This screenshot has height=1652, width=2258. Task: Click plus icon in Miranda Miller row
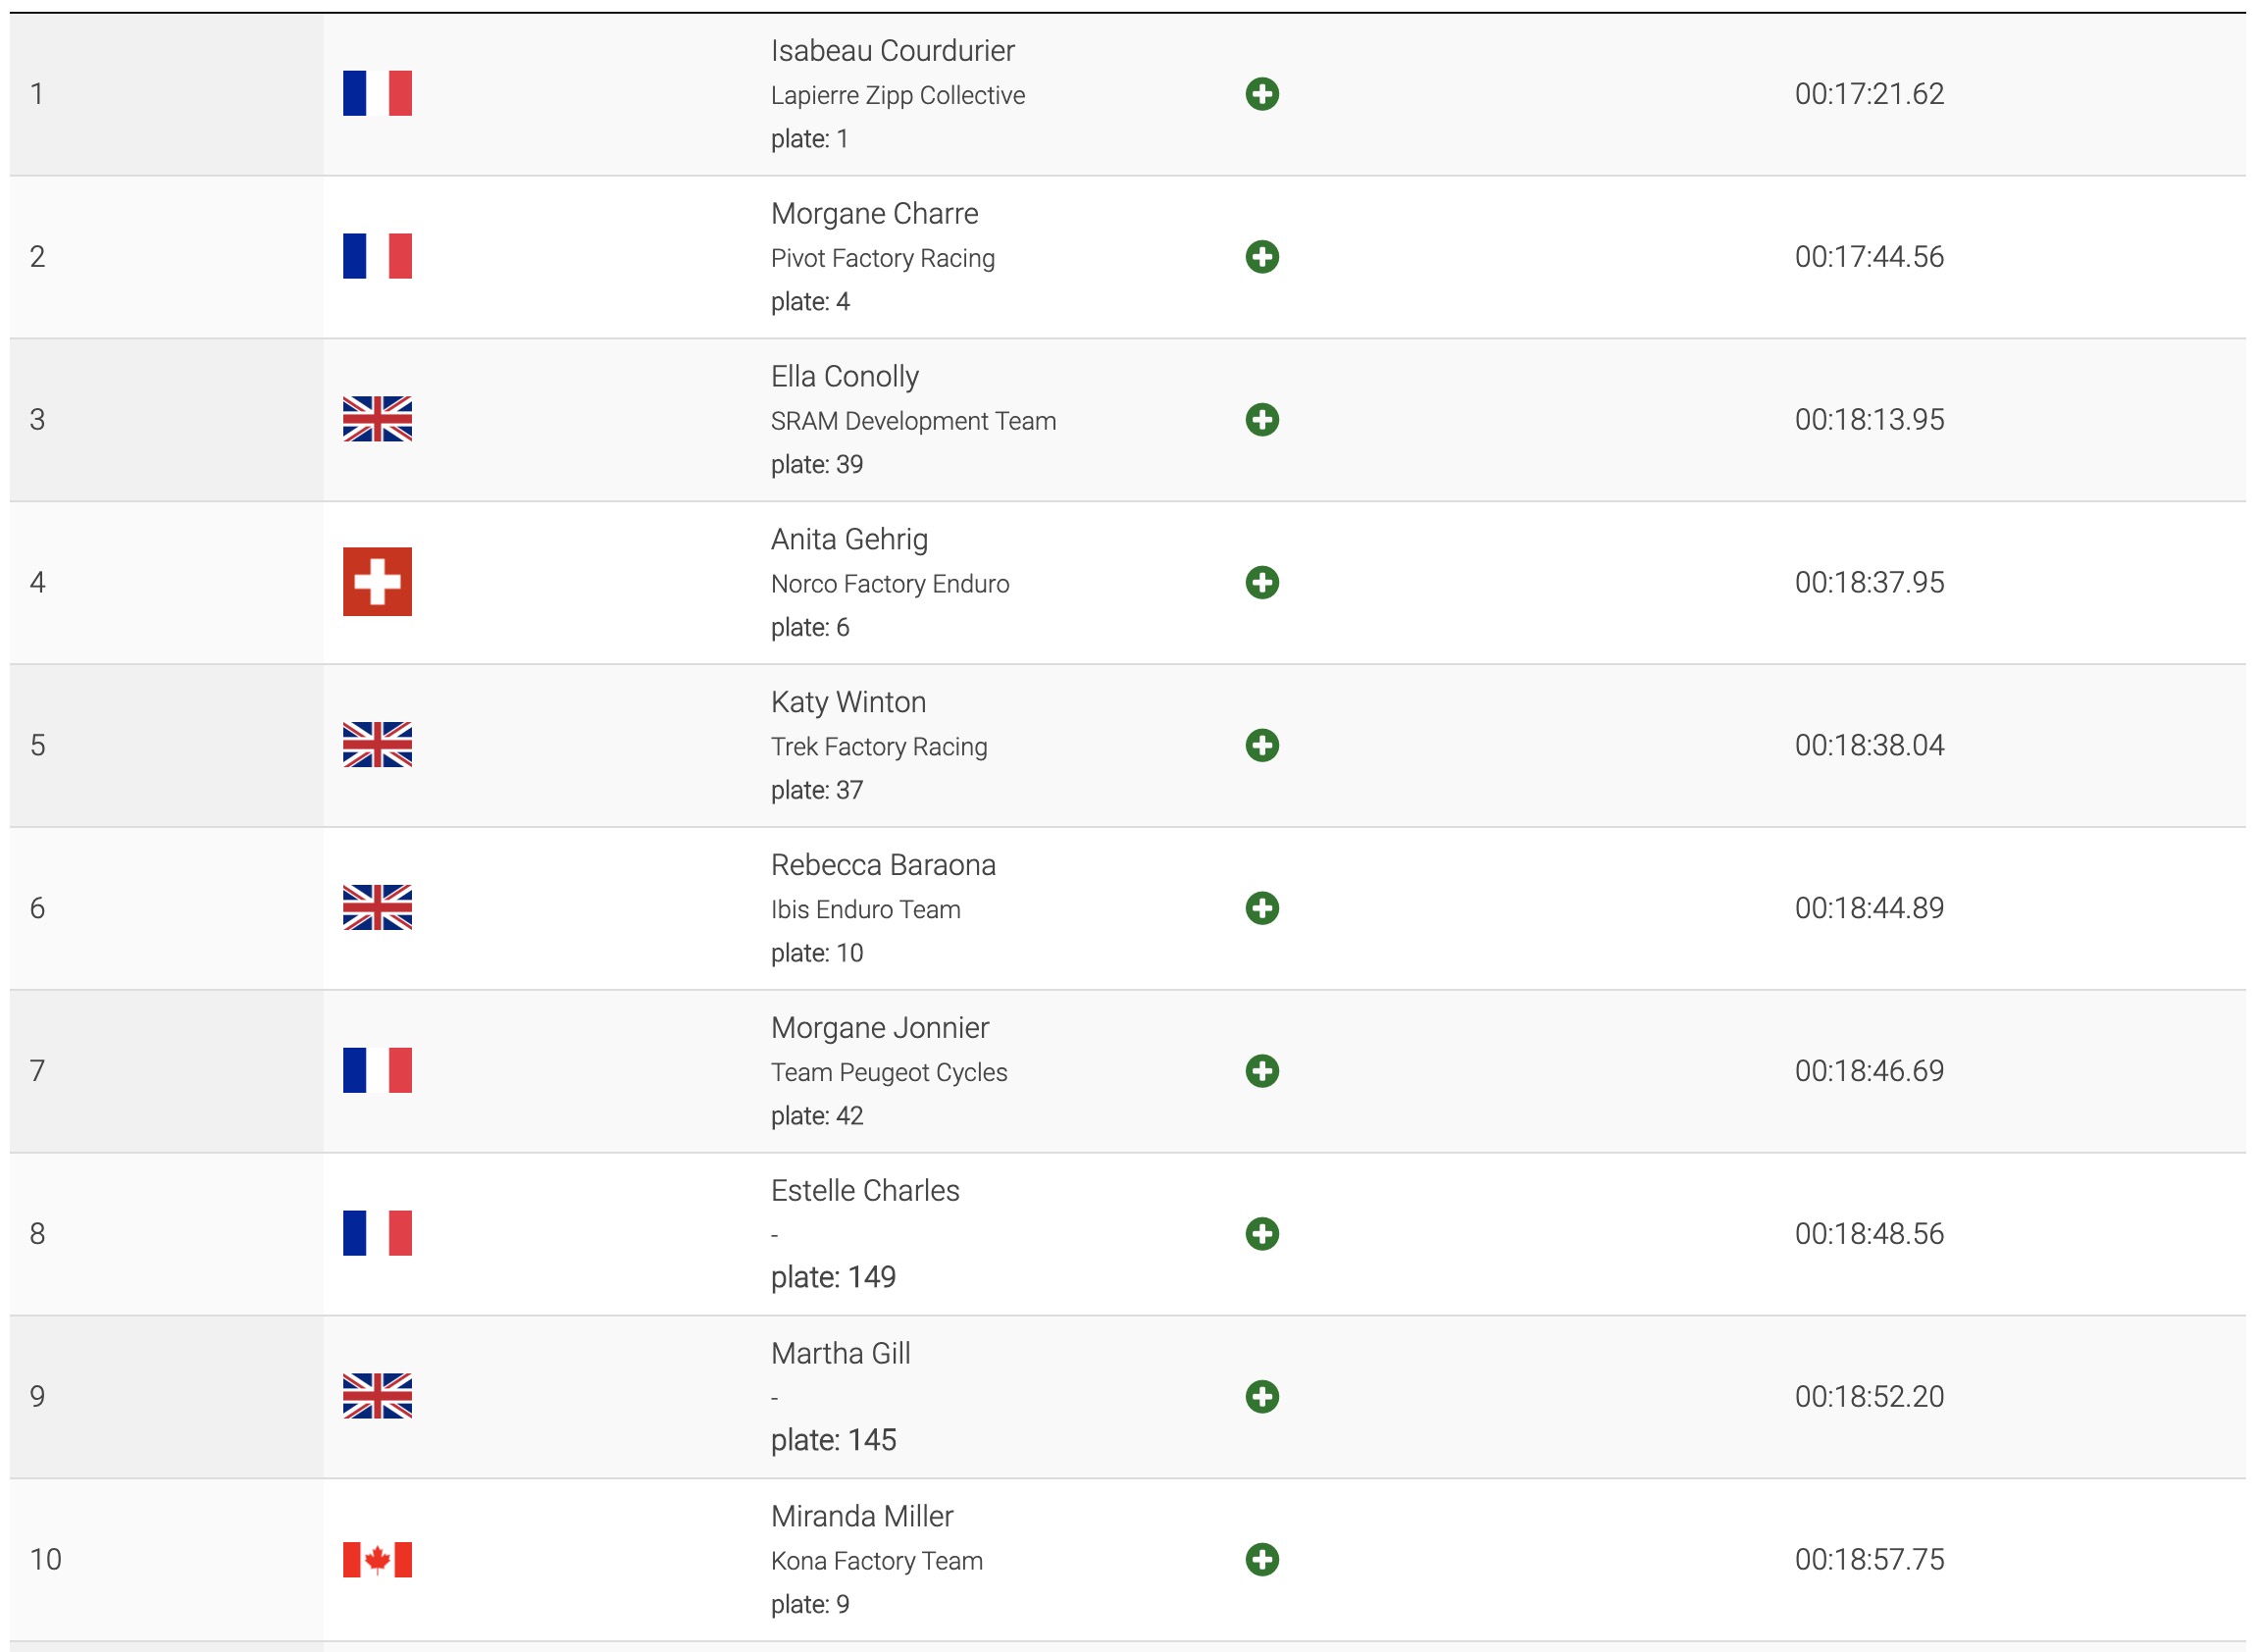(x=1262, y=1561)
